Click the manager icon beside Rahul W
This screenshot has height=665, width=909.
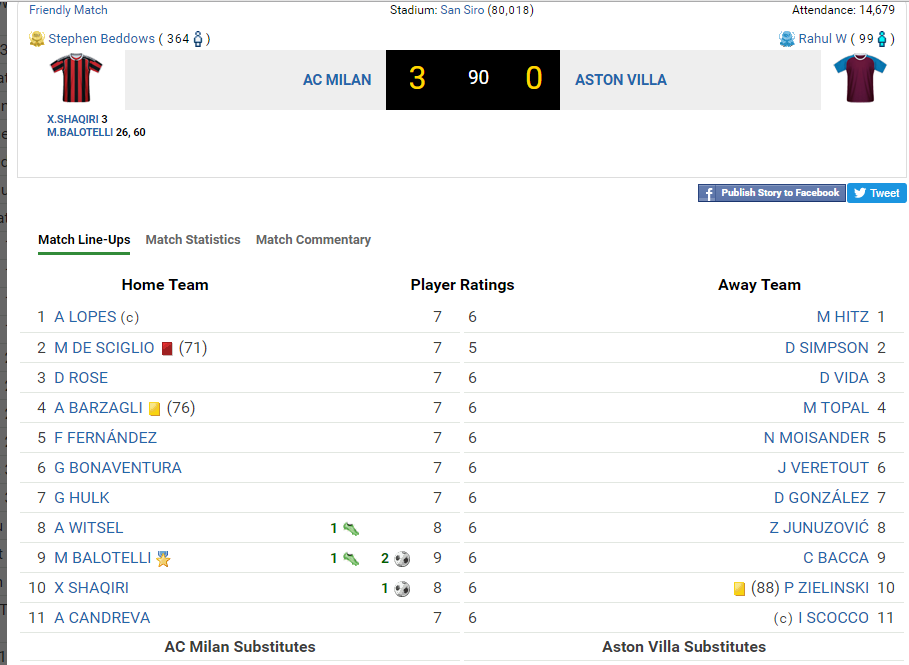[786, 39]
